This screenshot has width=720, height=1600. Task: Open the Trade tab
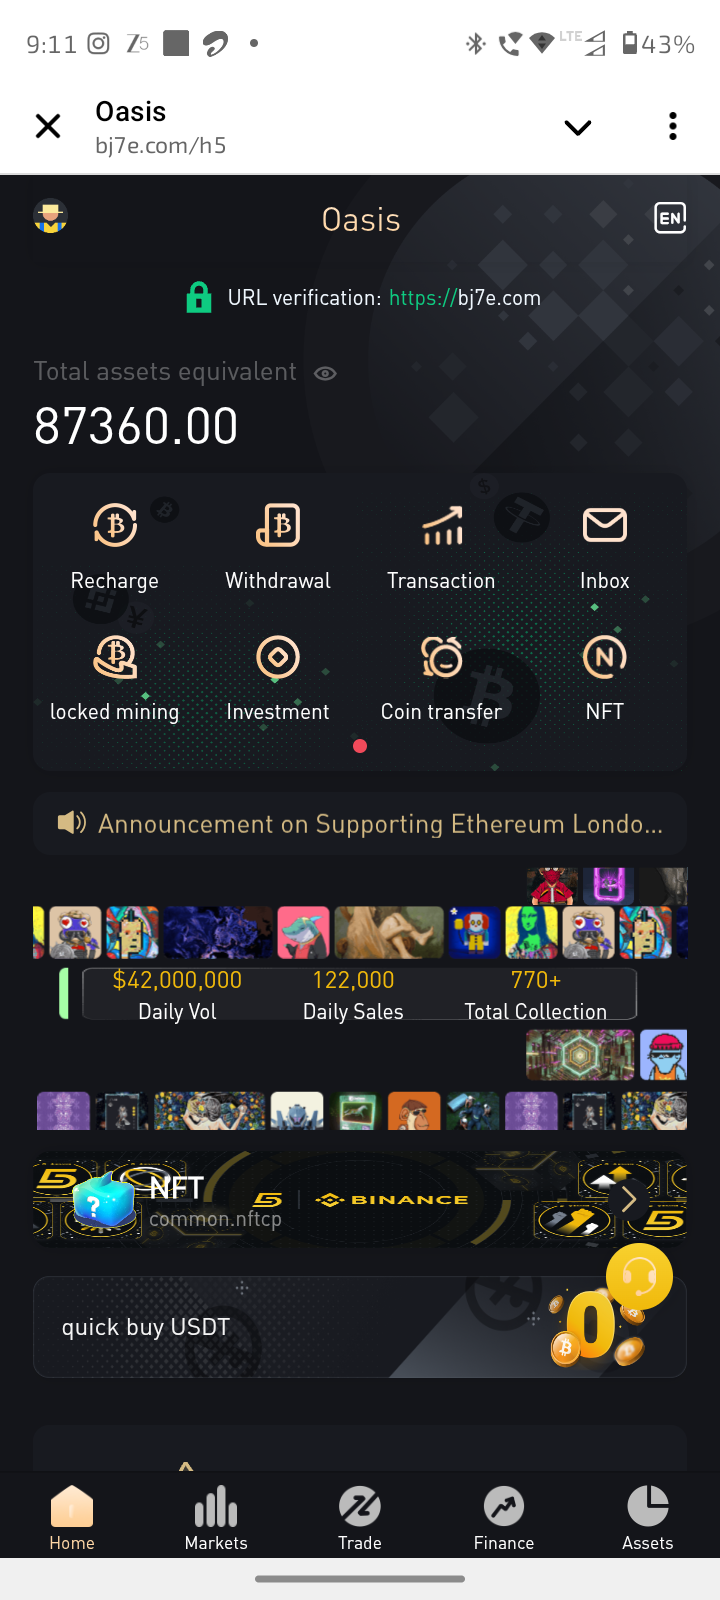click(360, 1517)
